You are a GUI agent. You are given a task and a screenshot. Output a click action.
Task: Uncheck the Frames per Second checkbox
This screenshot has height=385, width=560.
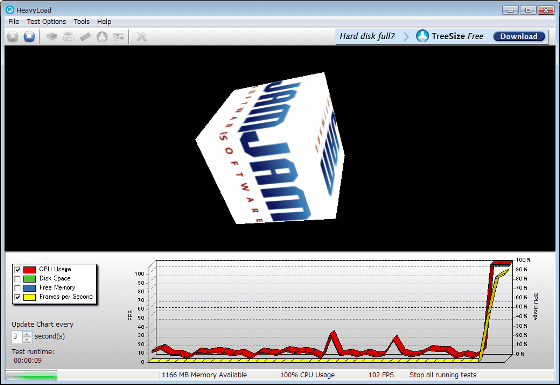click(17, 297)
